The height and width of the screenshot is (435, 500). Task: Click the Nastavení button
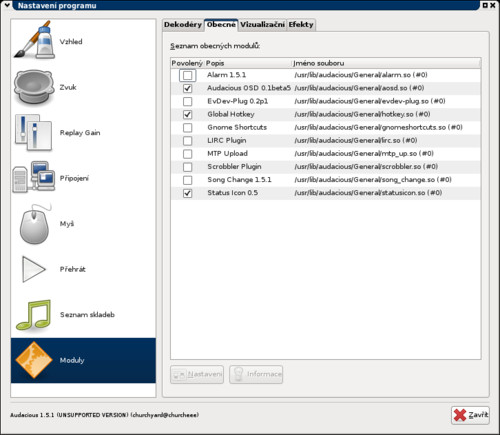point(197,374)
